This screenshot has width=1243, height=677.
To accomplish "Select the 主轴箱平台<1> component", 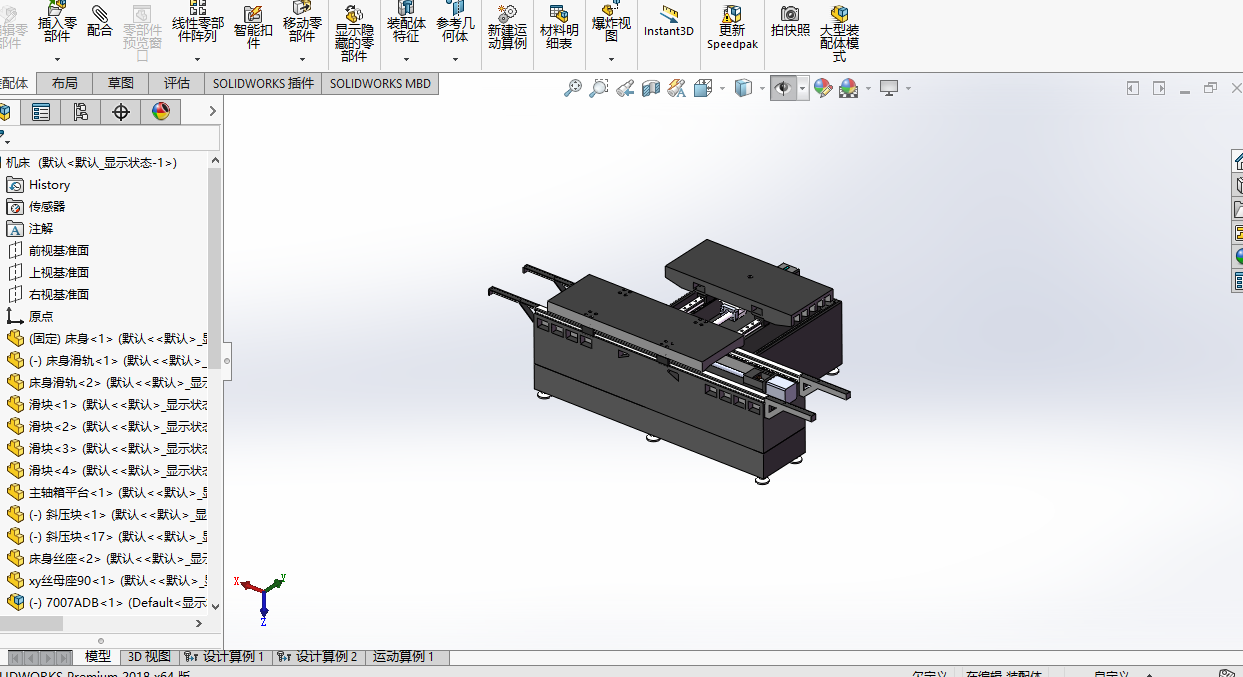I will (106, 493).
